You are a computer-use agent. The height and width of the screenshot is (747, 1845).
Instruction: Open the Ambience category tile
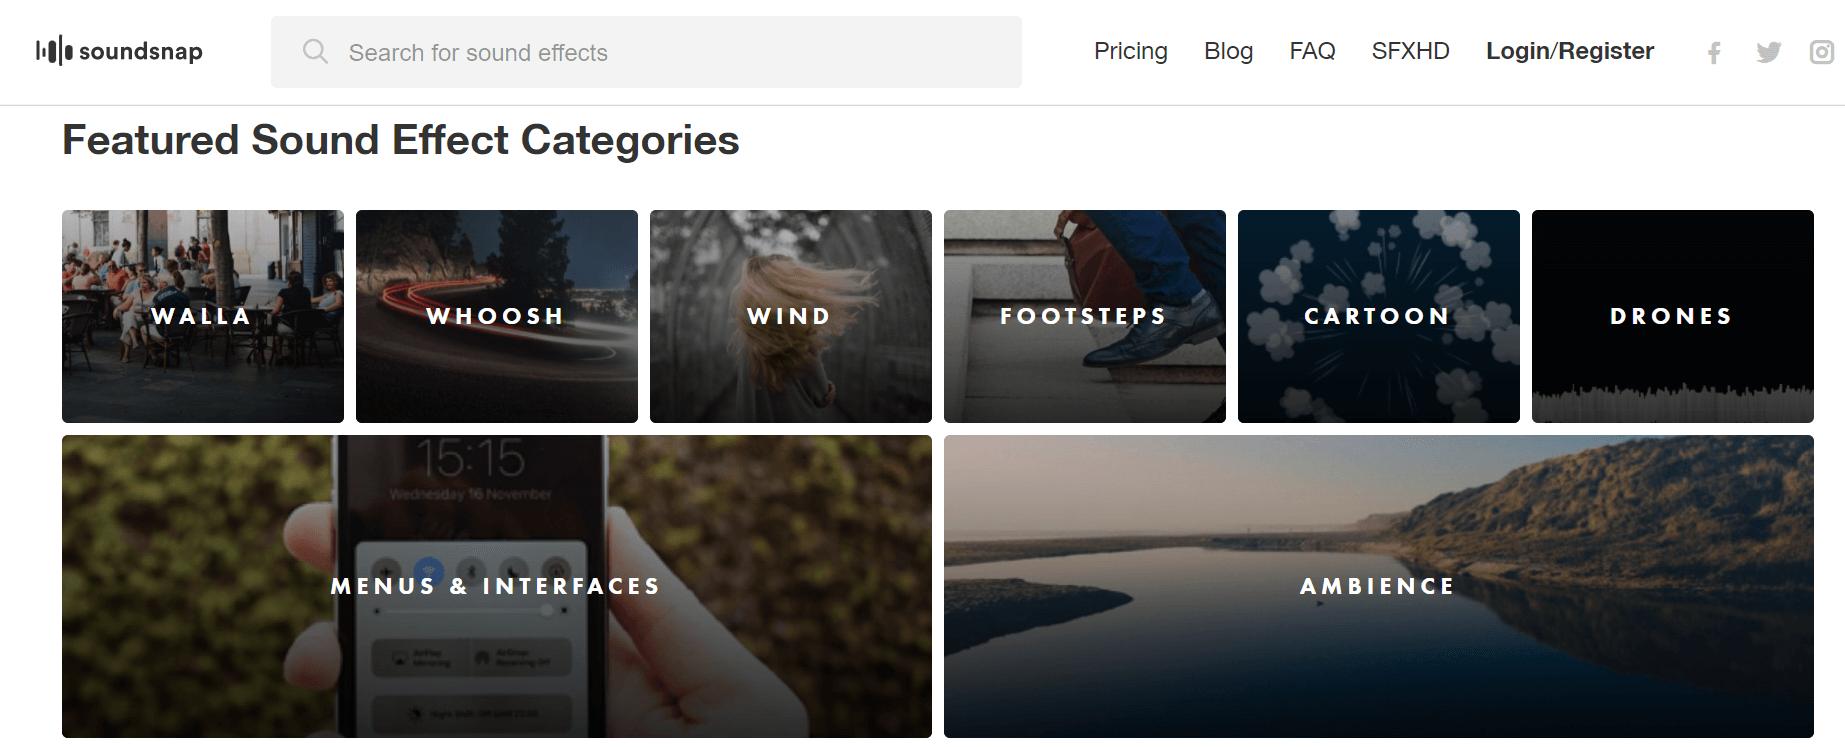pyautogui.click(x=1379, y=586)
